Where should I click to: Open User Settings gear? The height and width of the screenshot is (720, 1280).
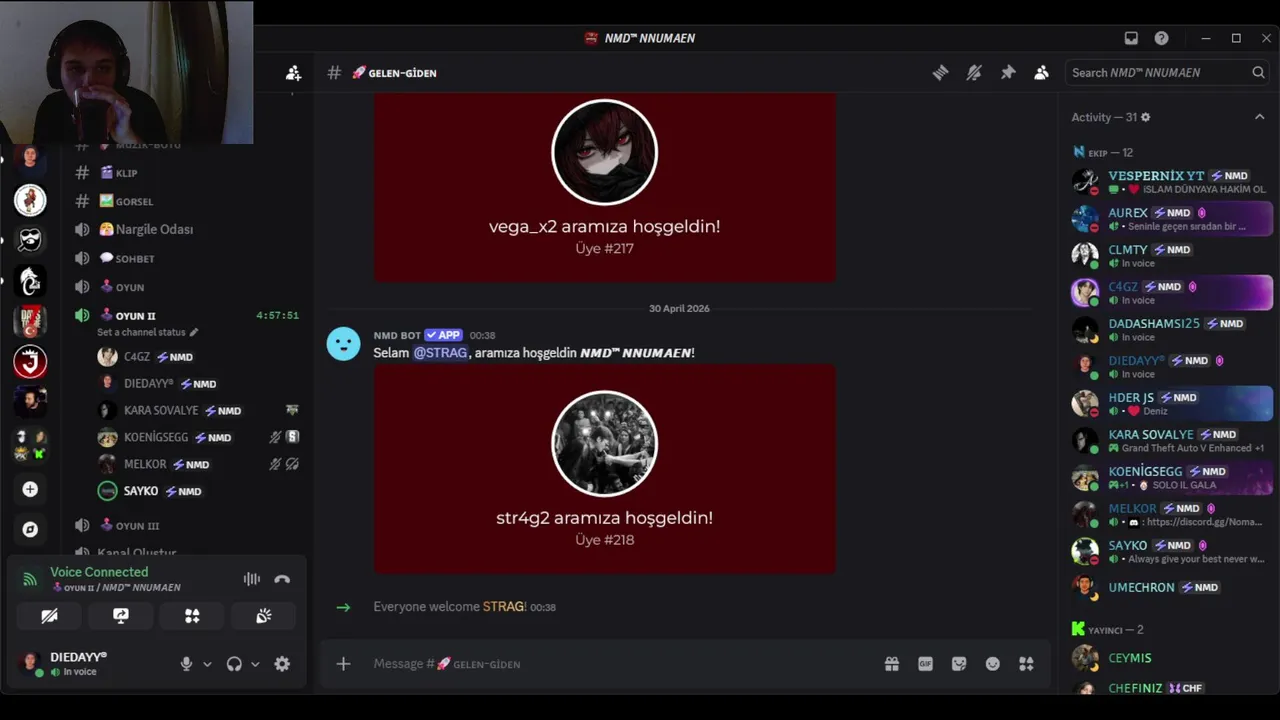(x=282, y=664)
